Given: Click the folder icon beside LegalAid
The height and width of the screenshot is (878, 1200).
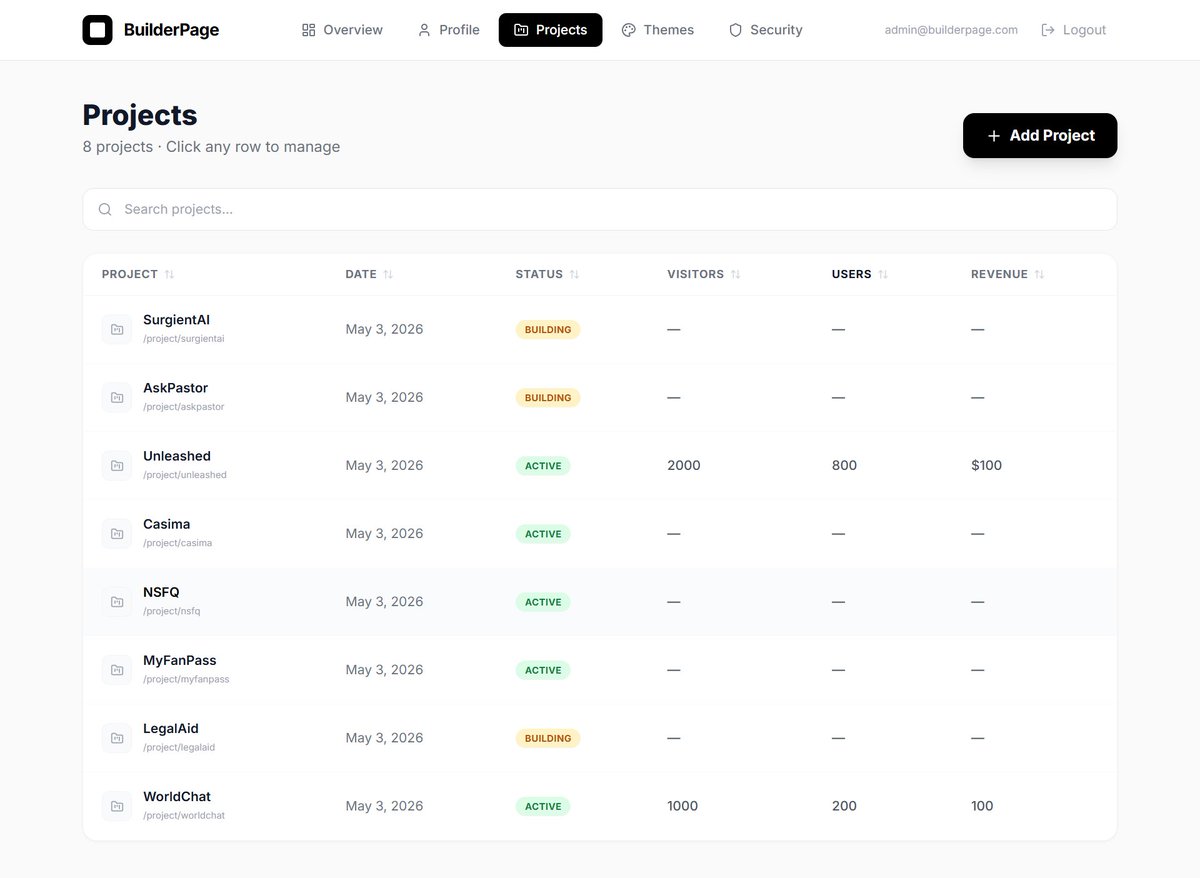Looking at the screenshot, I should coord(117,738).
